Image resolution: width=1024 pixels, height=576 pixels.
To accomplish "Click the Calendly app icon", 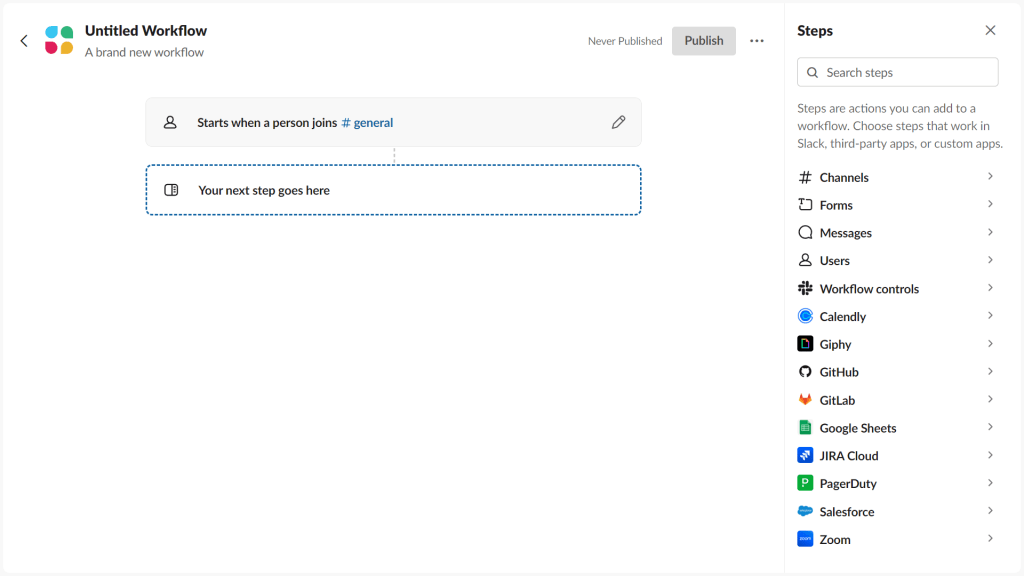I will click(806, 316).
